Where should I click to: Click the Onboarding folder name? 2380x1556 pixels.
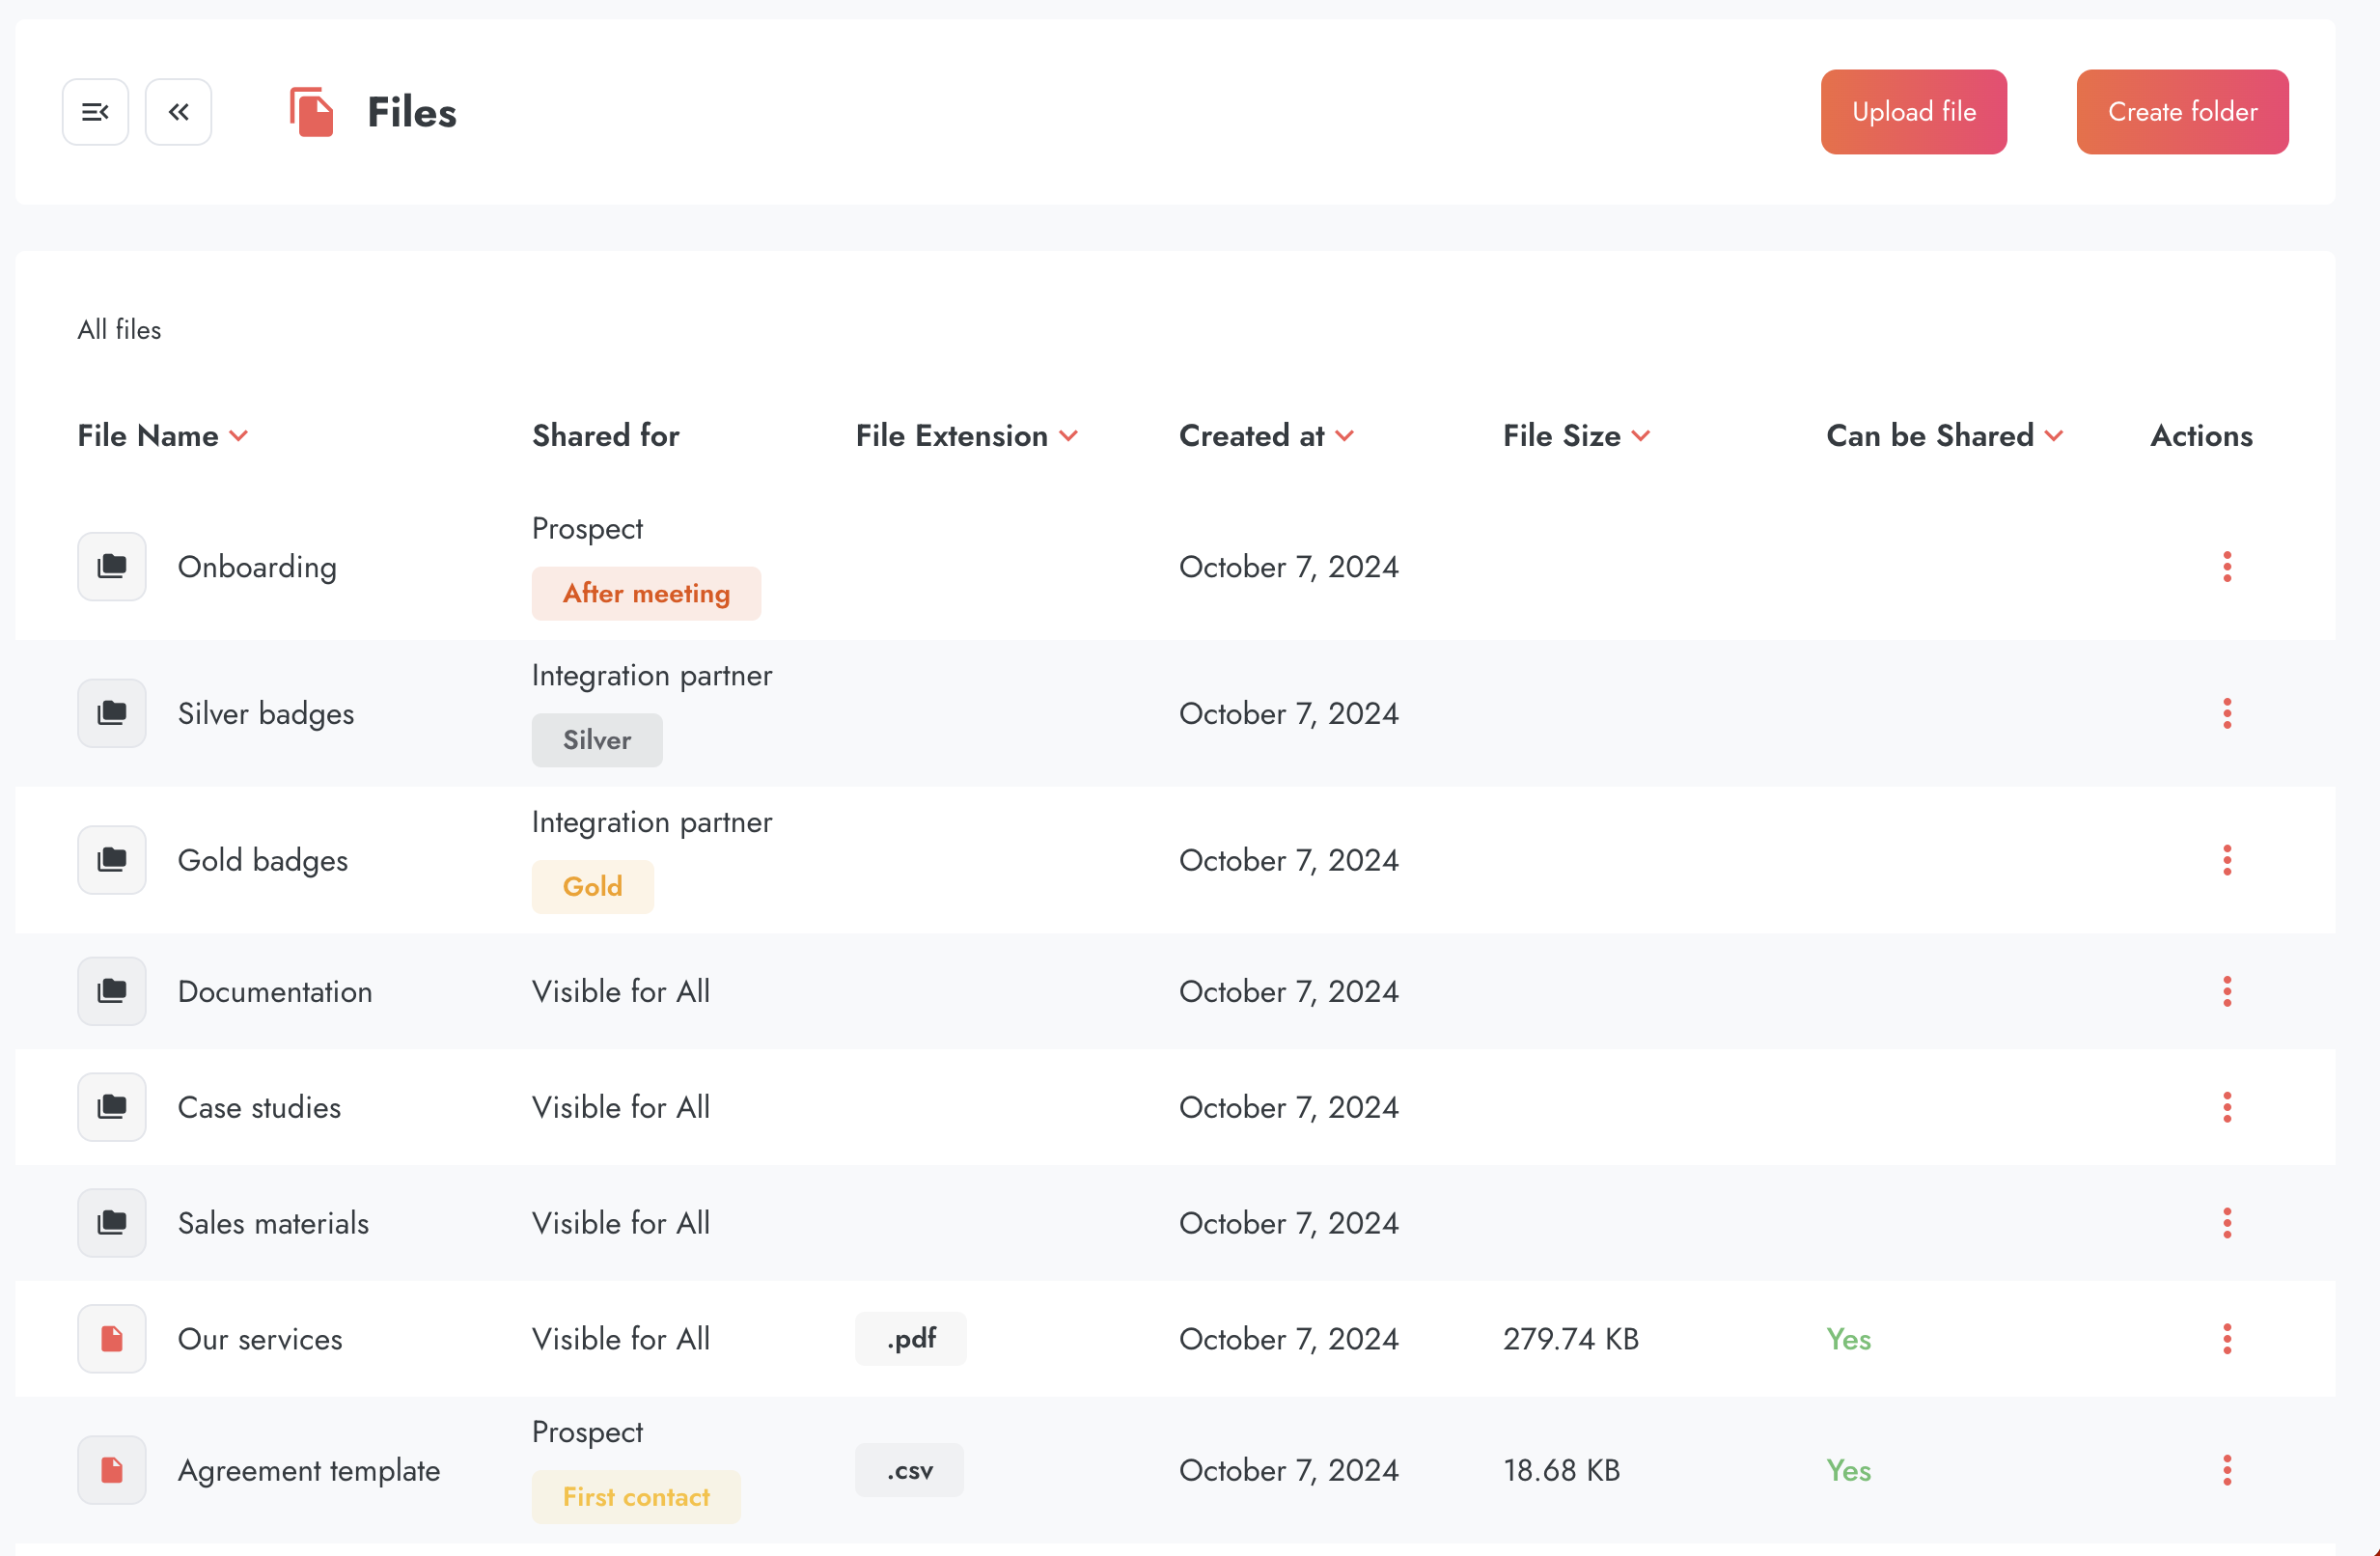pyautogui.click(x=257, y=567)
